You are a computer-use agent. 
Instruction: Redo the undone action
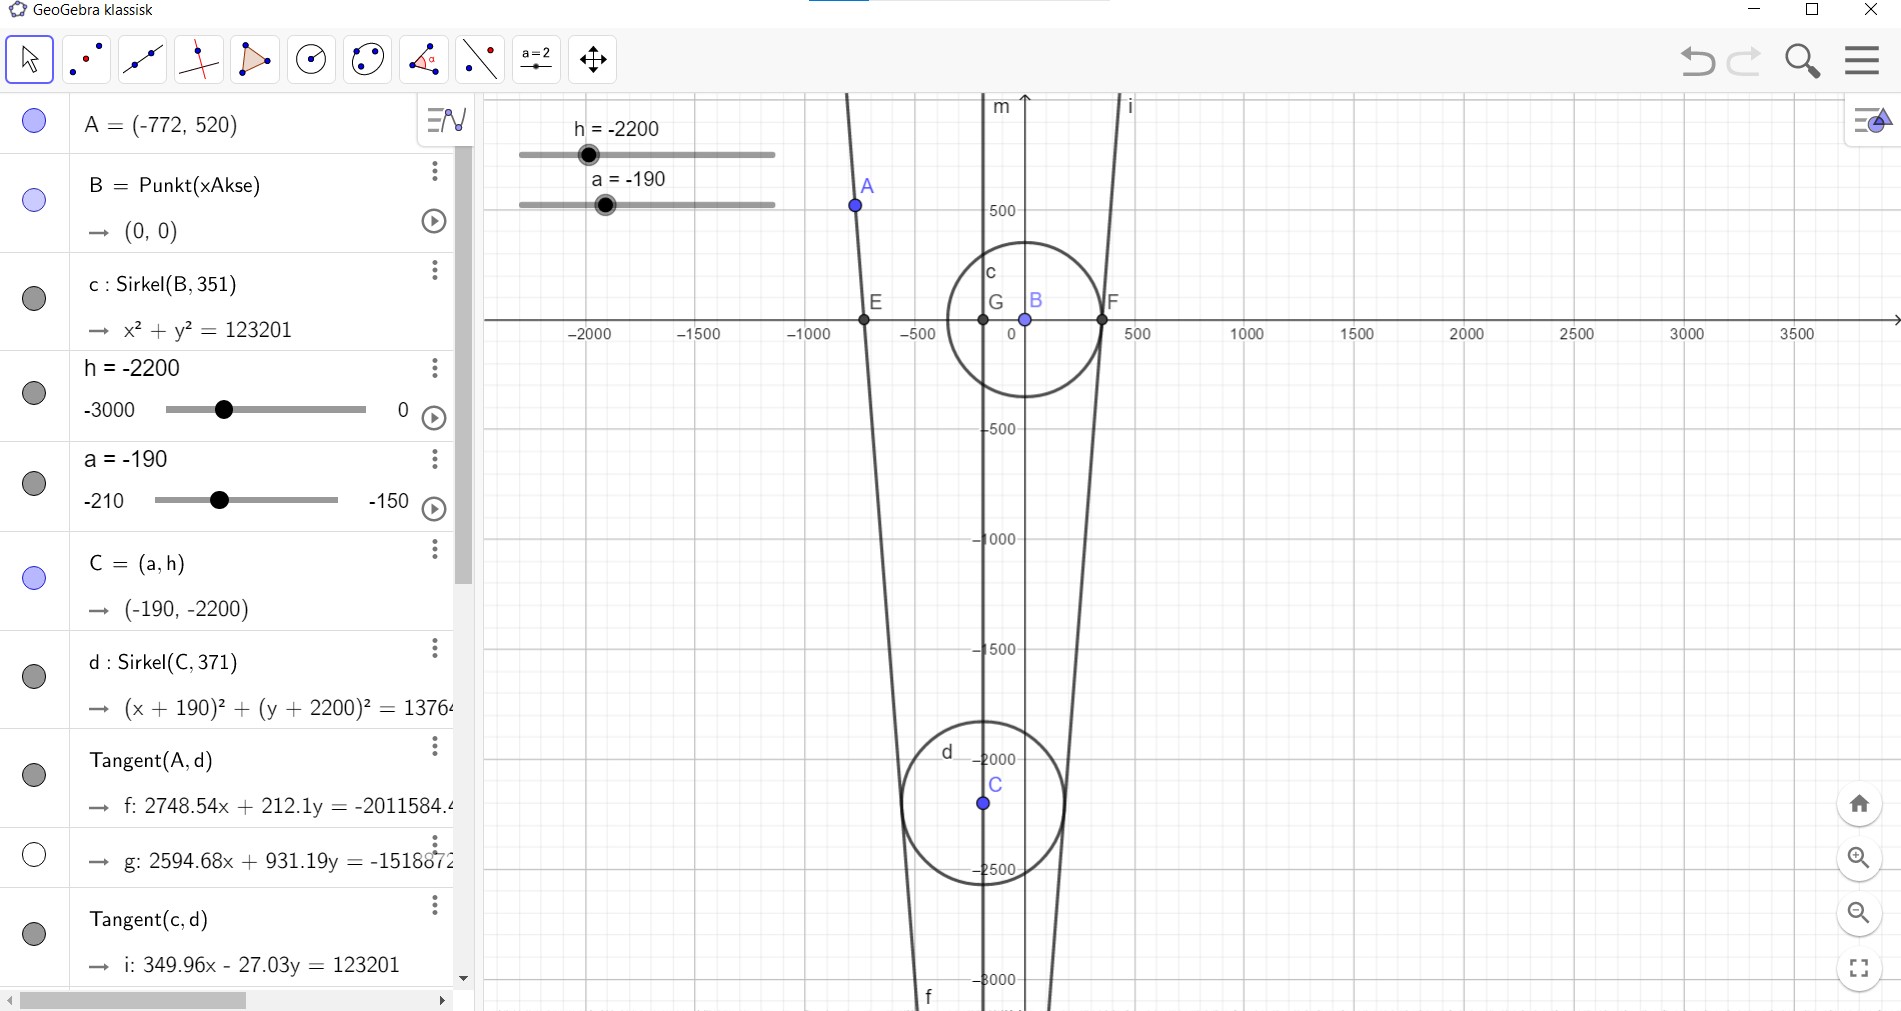click(1744, 61)
